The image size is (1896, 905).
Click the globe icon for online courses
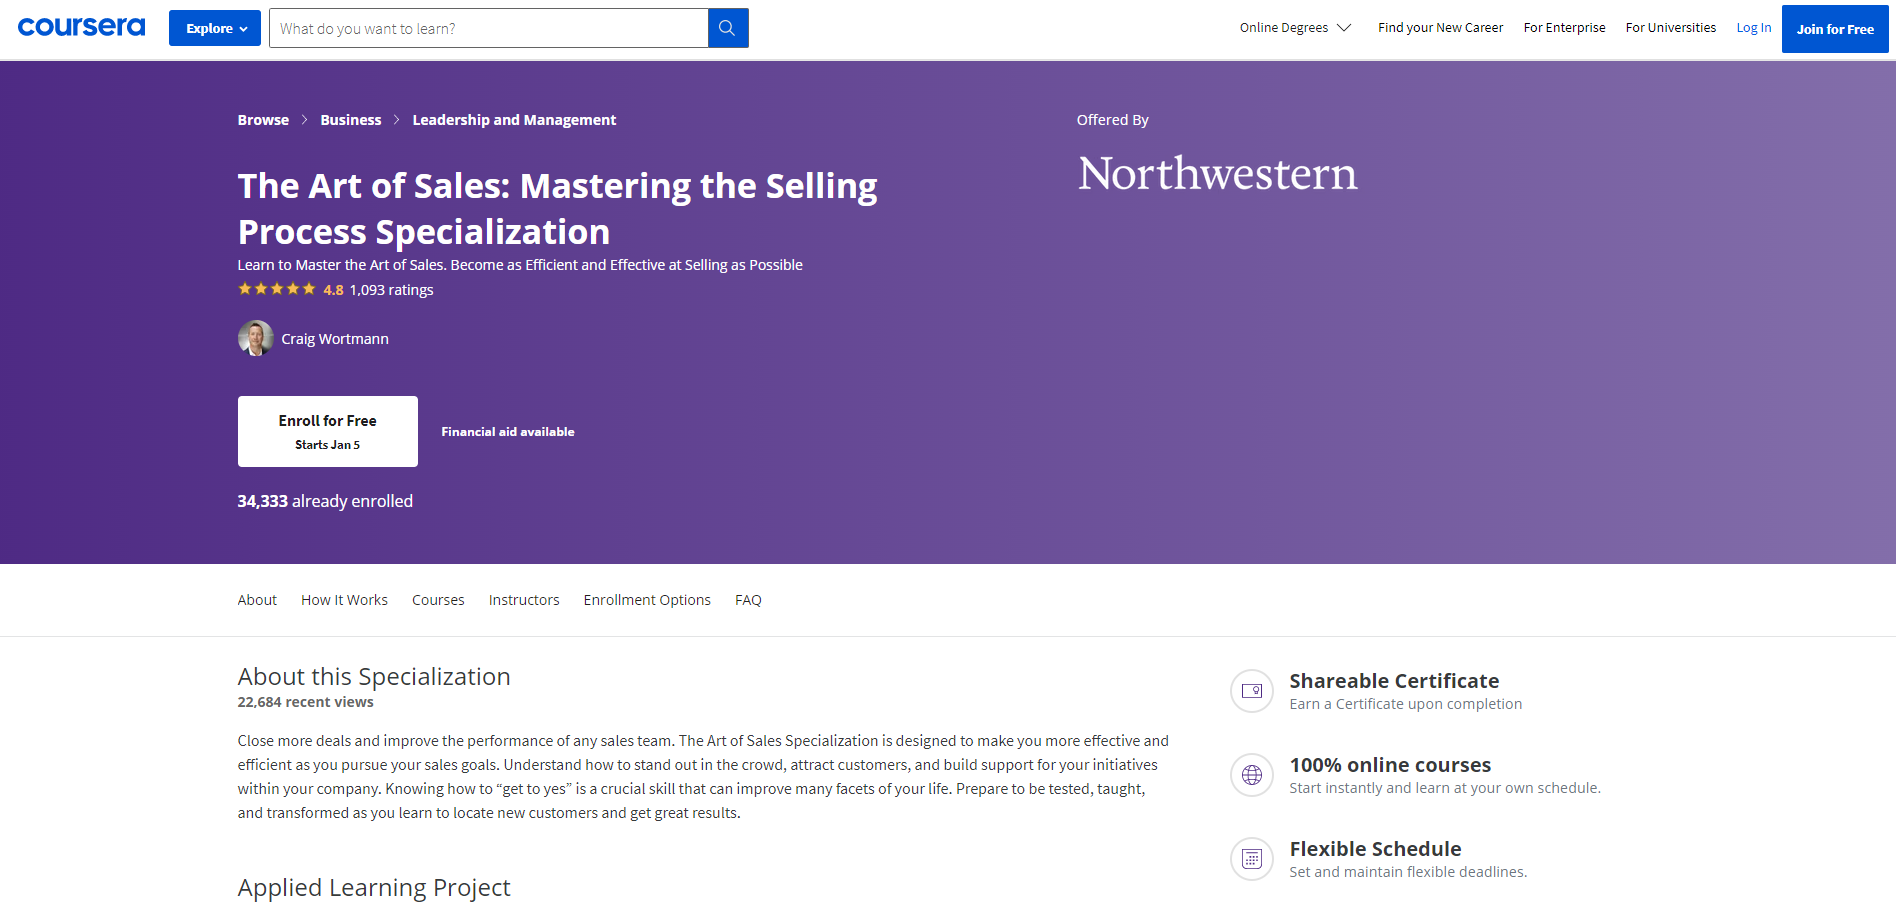1251,775
